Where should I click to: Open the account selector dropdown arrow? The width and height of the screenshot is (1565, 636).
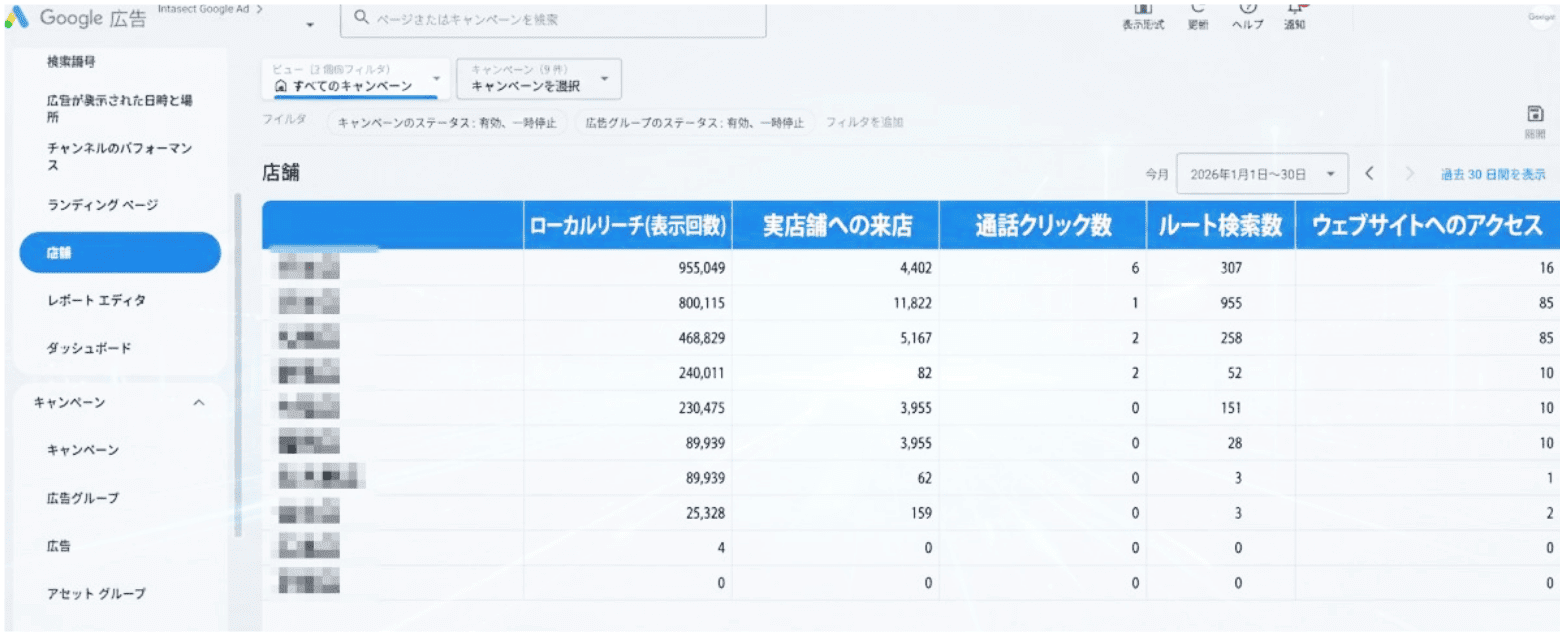pyautogui.click(x=310, y=25)
